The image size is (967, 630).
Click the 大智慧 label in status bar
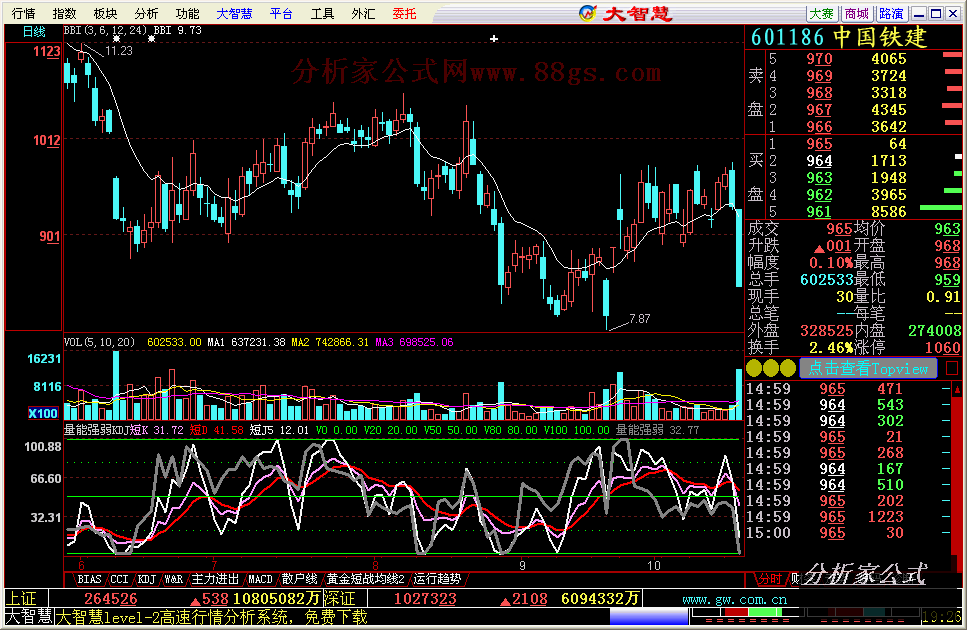(x=28, y=616)
